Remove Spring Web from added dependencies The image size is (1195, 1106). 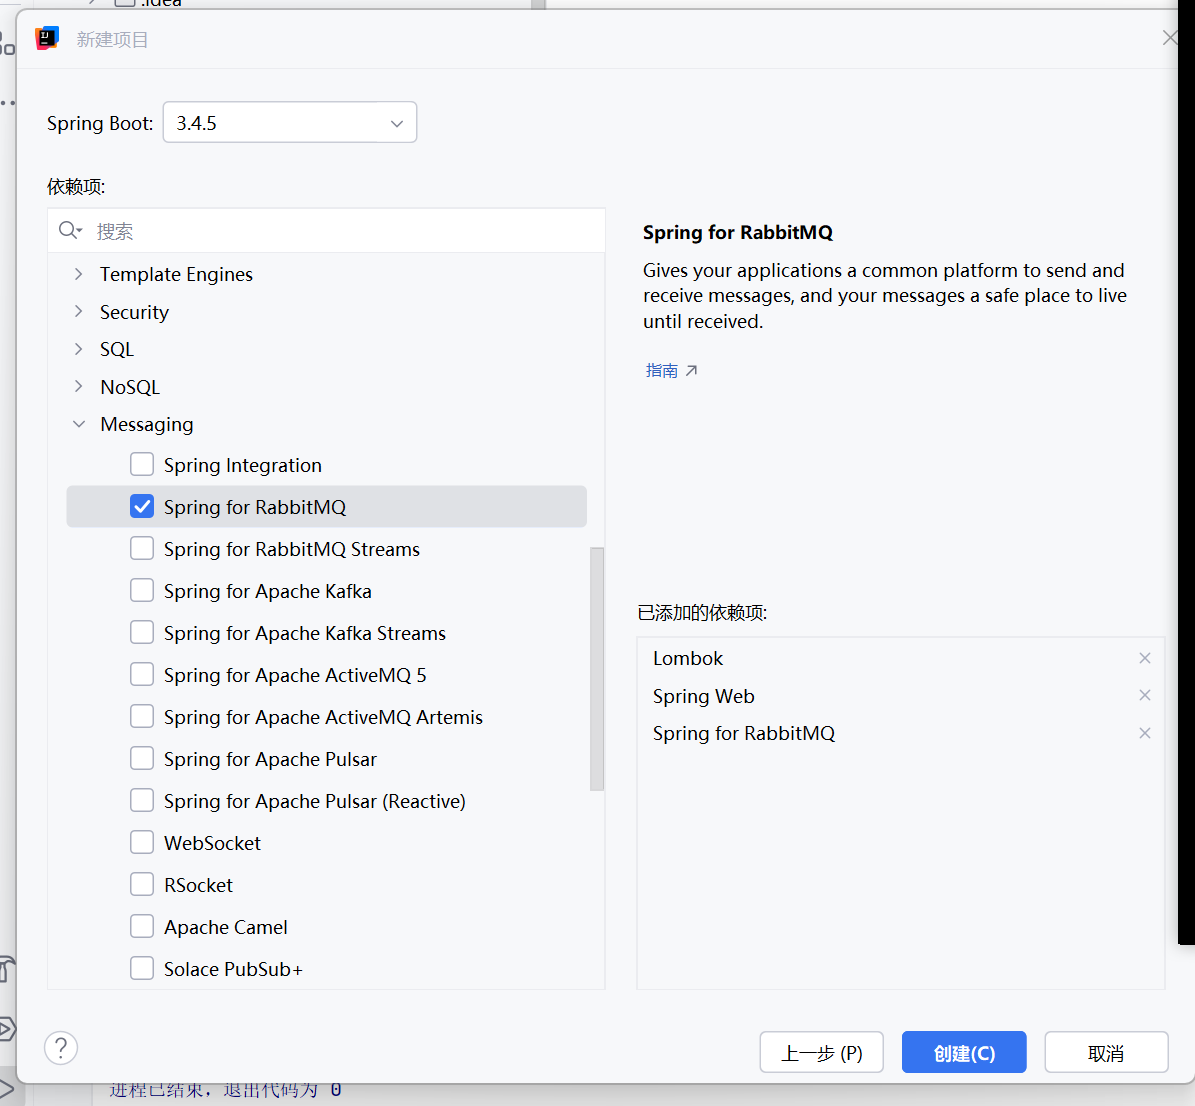pos(1144,695)
